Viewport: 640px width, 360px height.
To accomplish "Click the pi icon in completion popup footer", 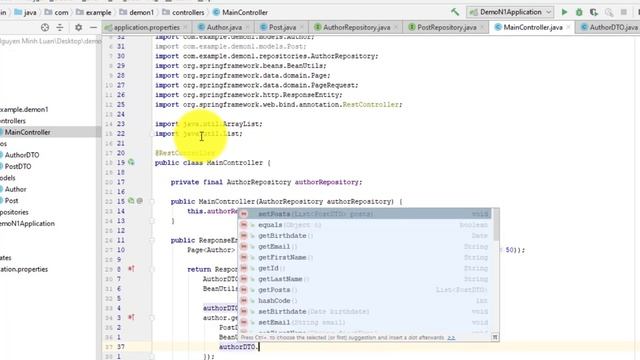I will pos(495,337).
